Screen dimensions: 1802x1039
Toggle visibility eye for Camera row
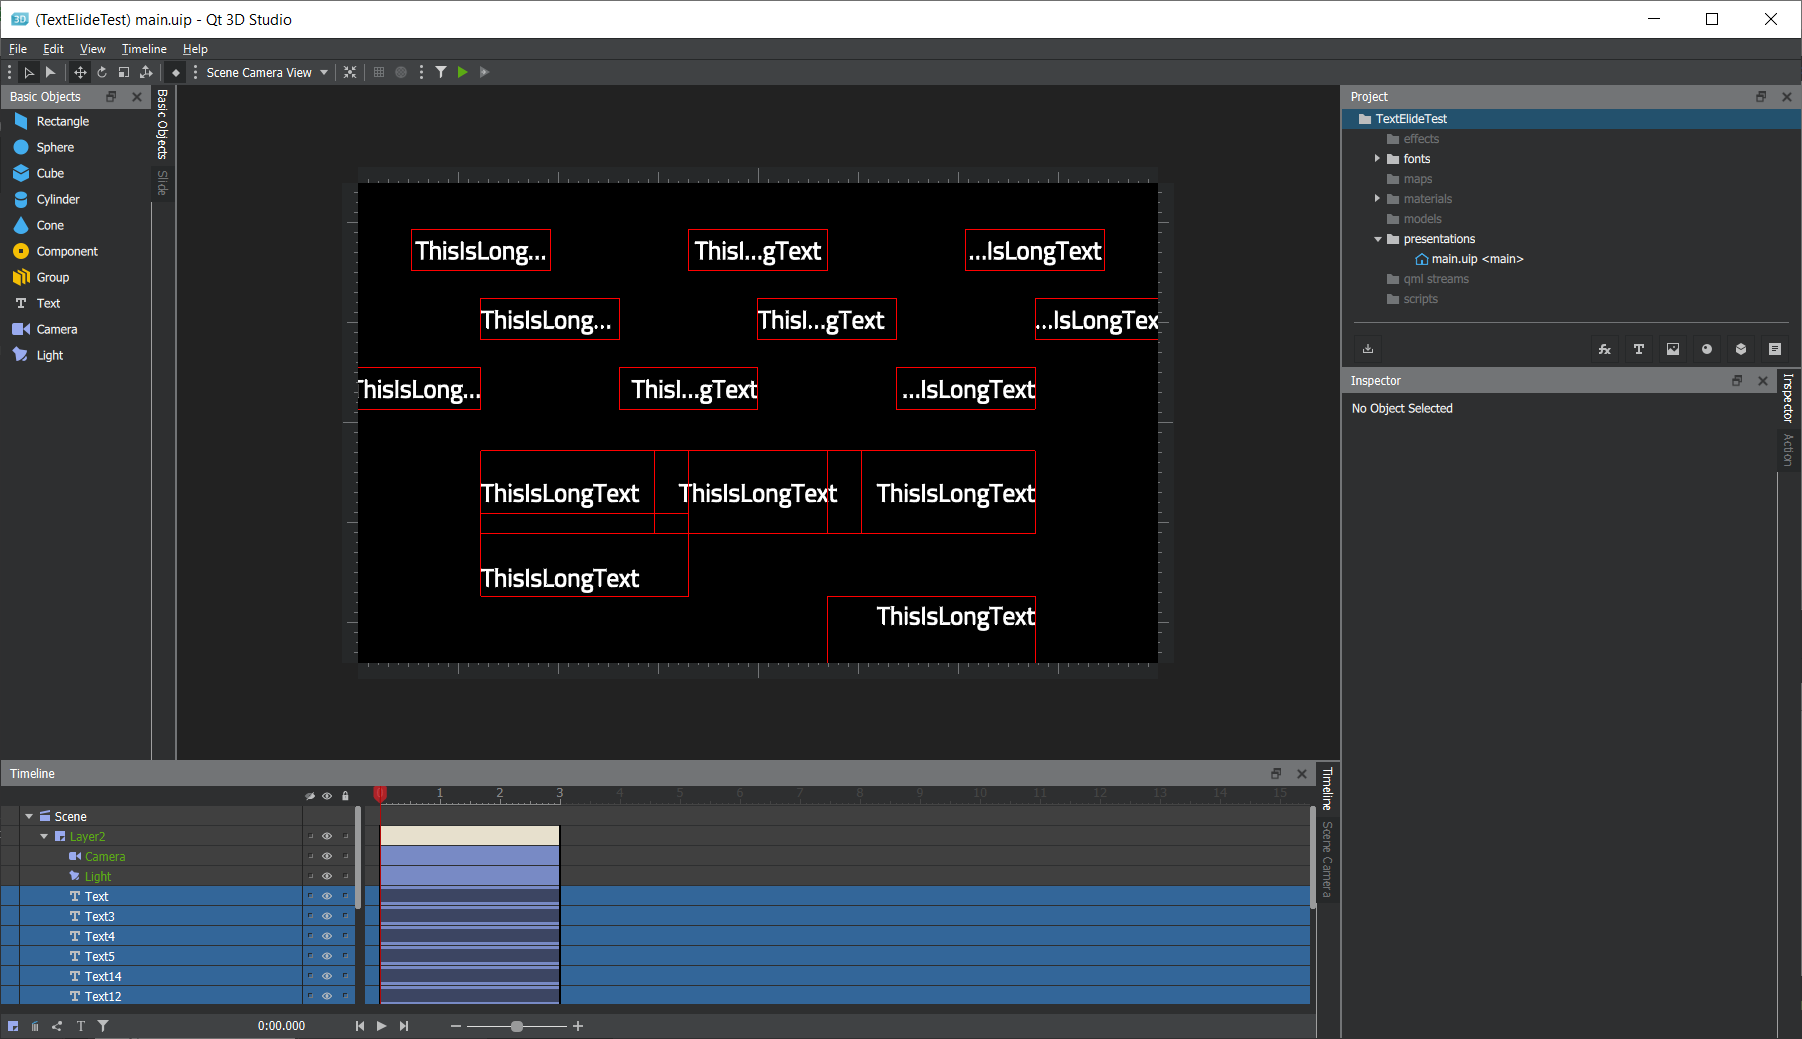[x=327, y=856]
